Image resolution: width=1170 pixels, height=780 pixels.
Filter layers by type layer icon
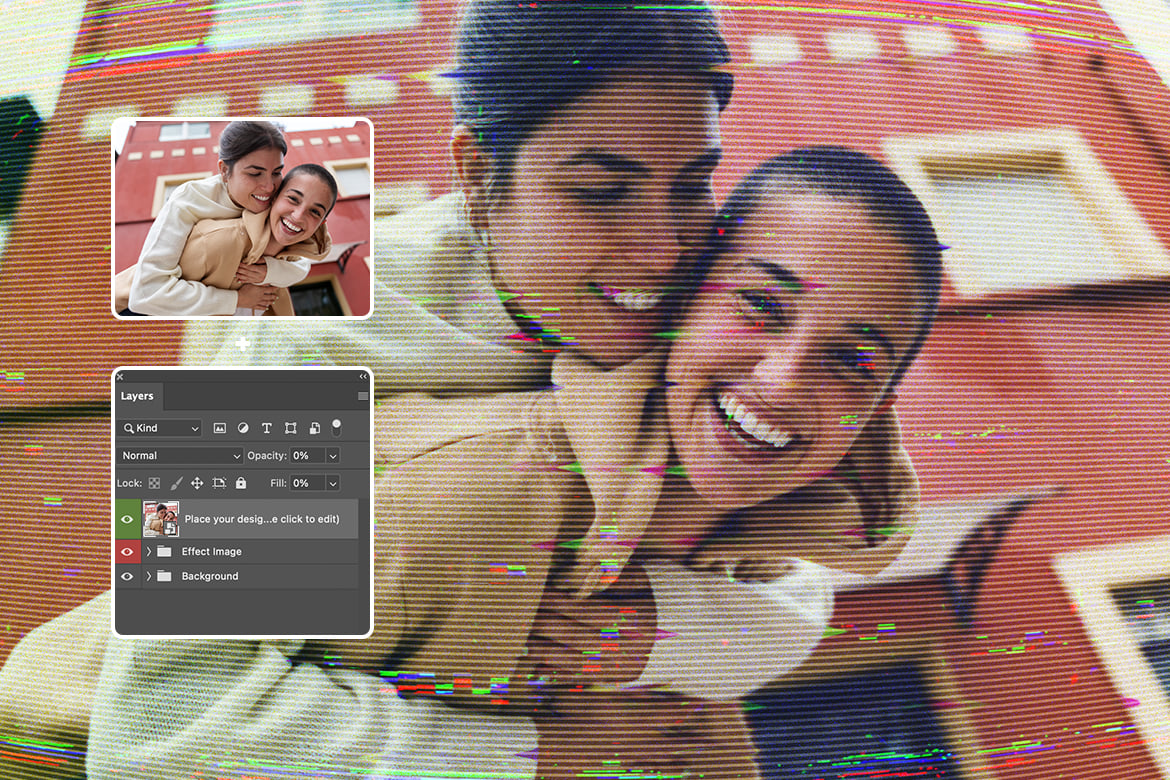pyautogui.click(x=266, y=428)
